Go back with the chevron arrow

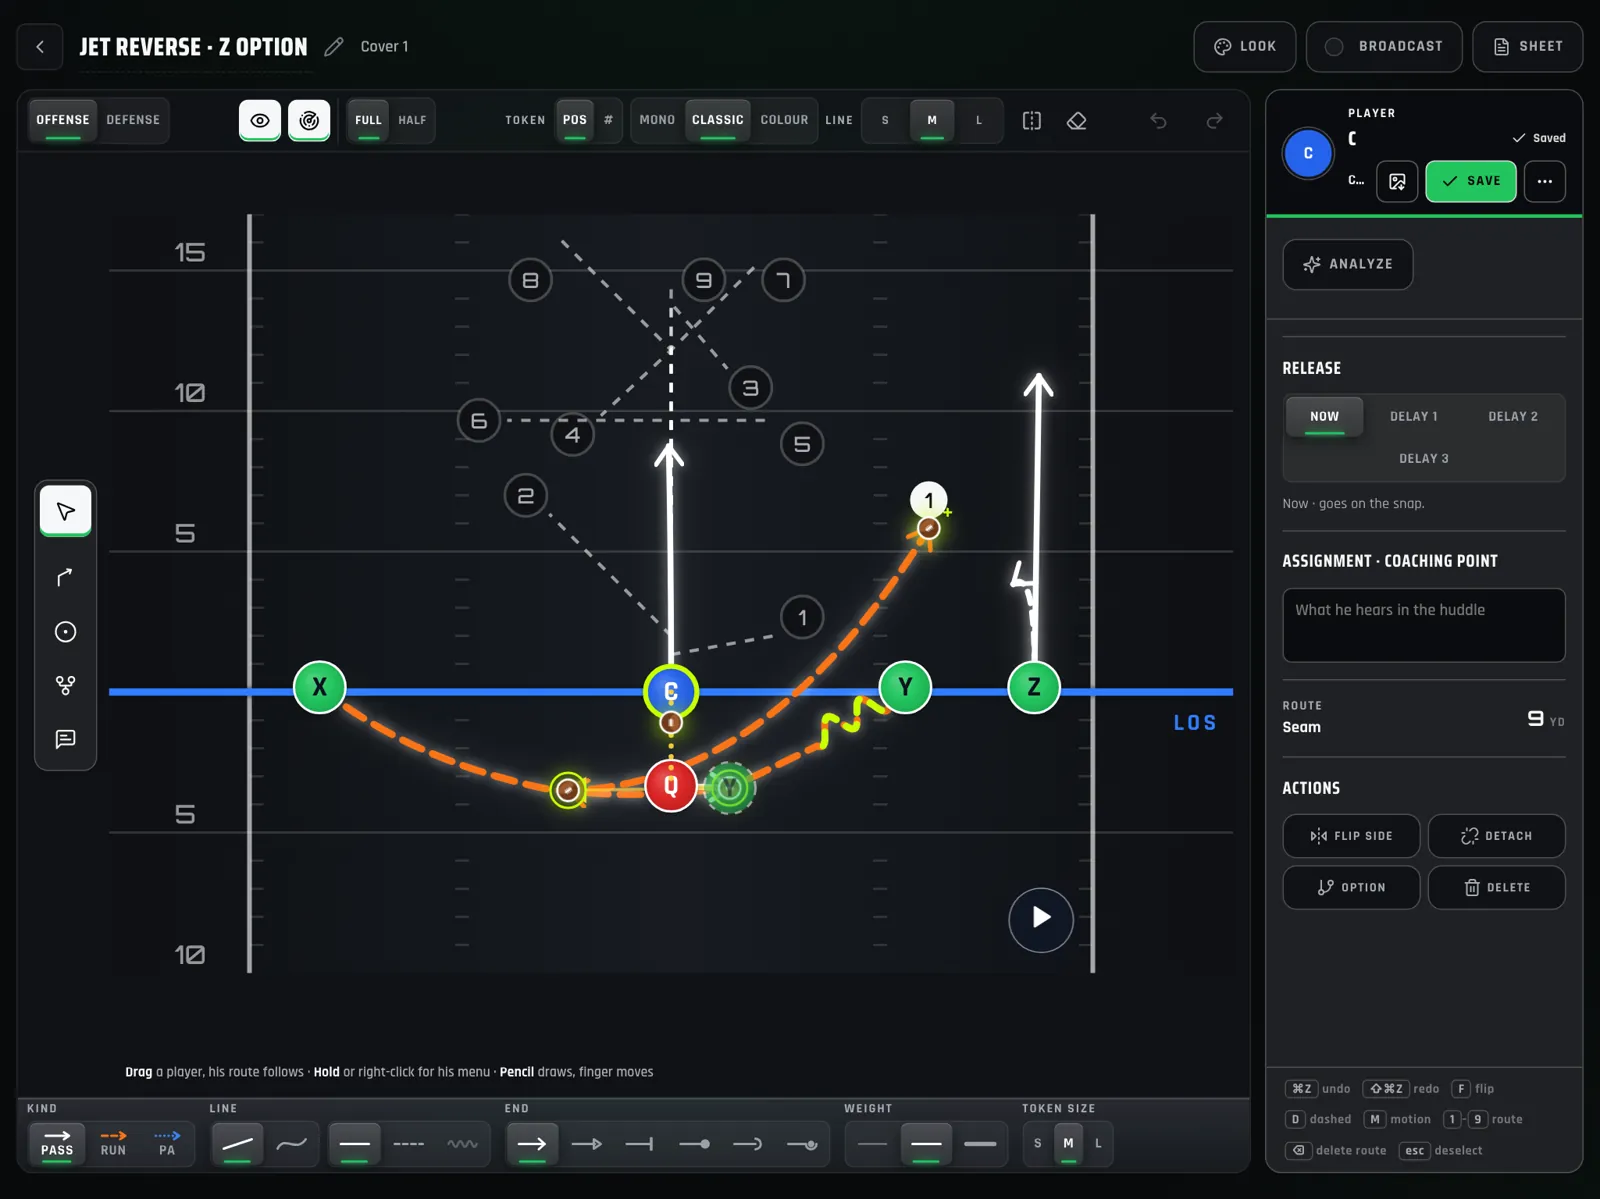[40, 46]
